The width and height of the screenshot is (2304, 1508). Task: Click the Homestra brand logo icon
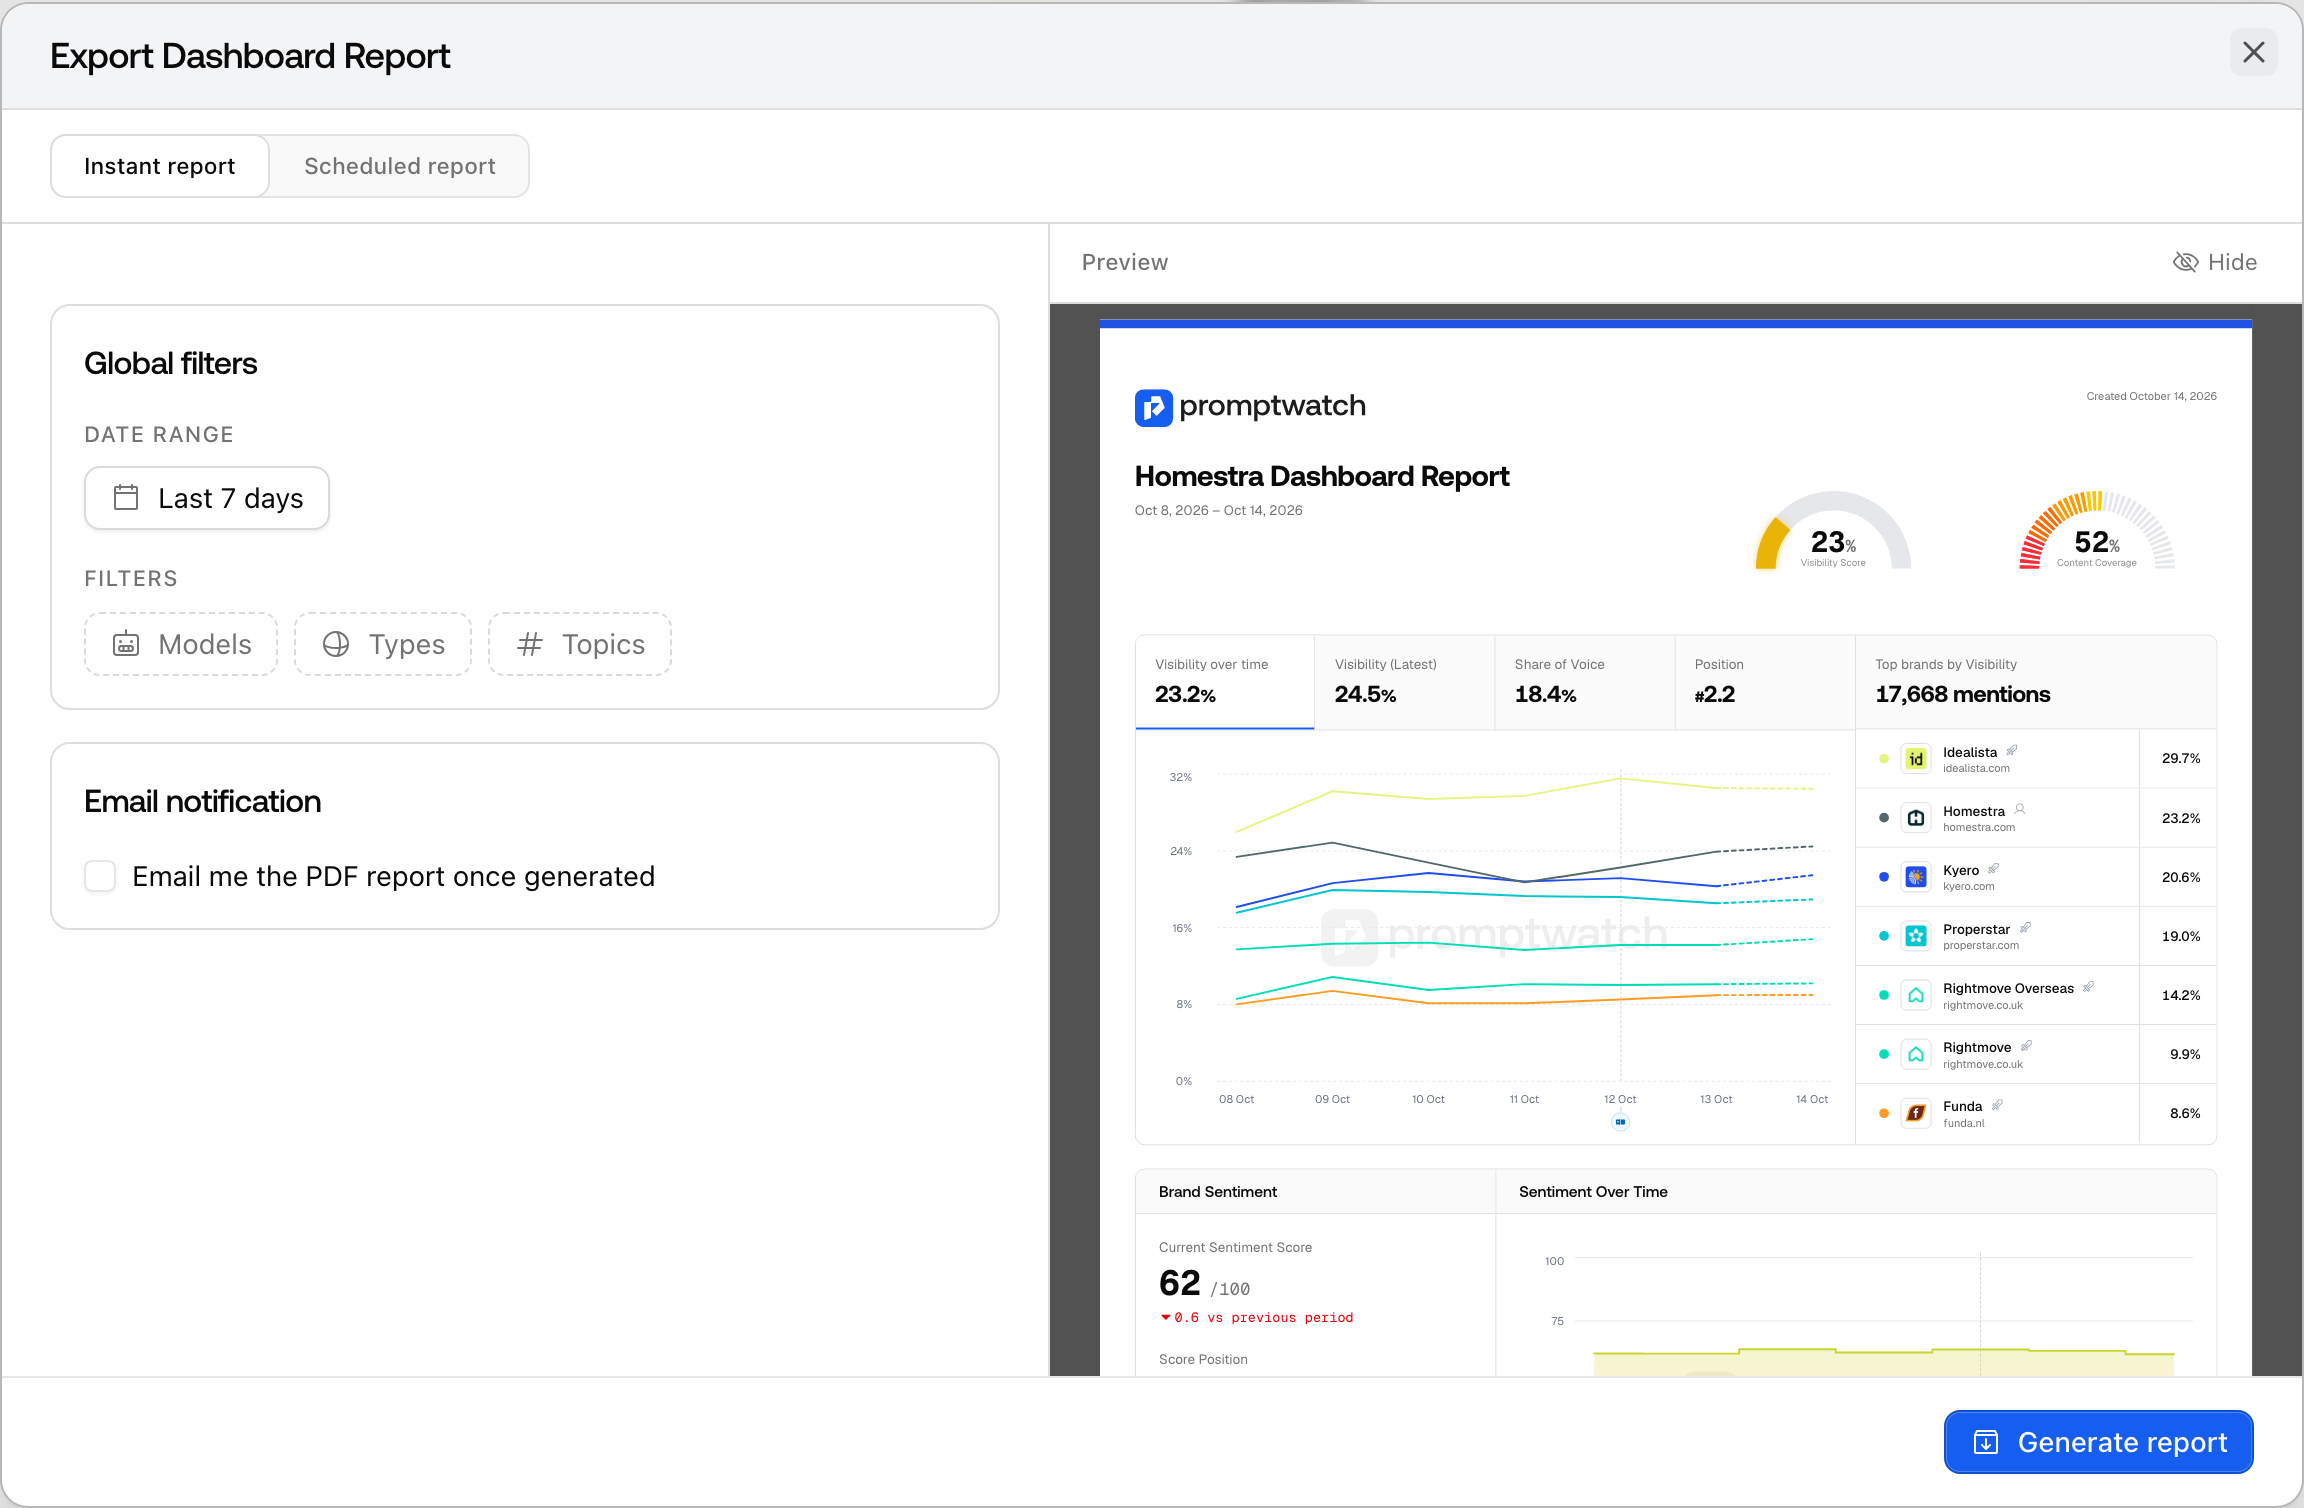(x=1916, y=818)
